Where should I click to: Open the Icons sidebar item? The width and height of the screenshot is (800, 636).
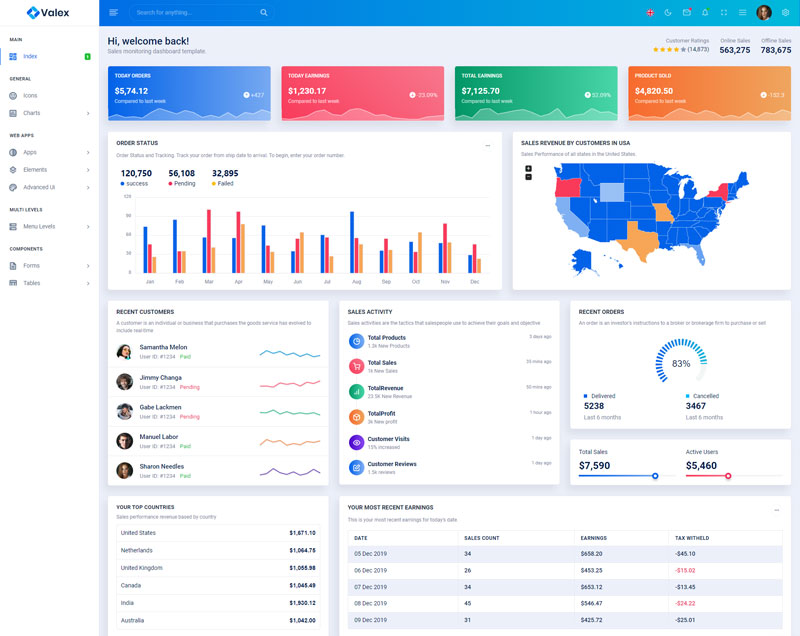click(x=30, y=96)
